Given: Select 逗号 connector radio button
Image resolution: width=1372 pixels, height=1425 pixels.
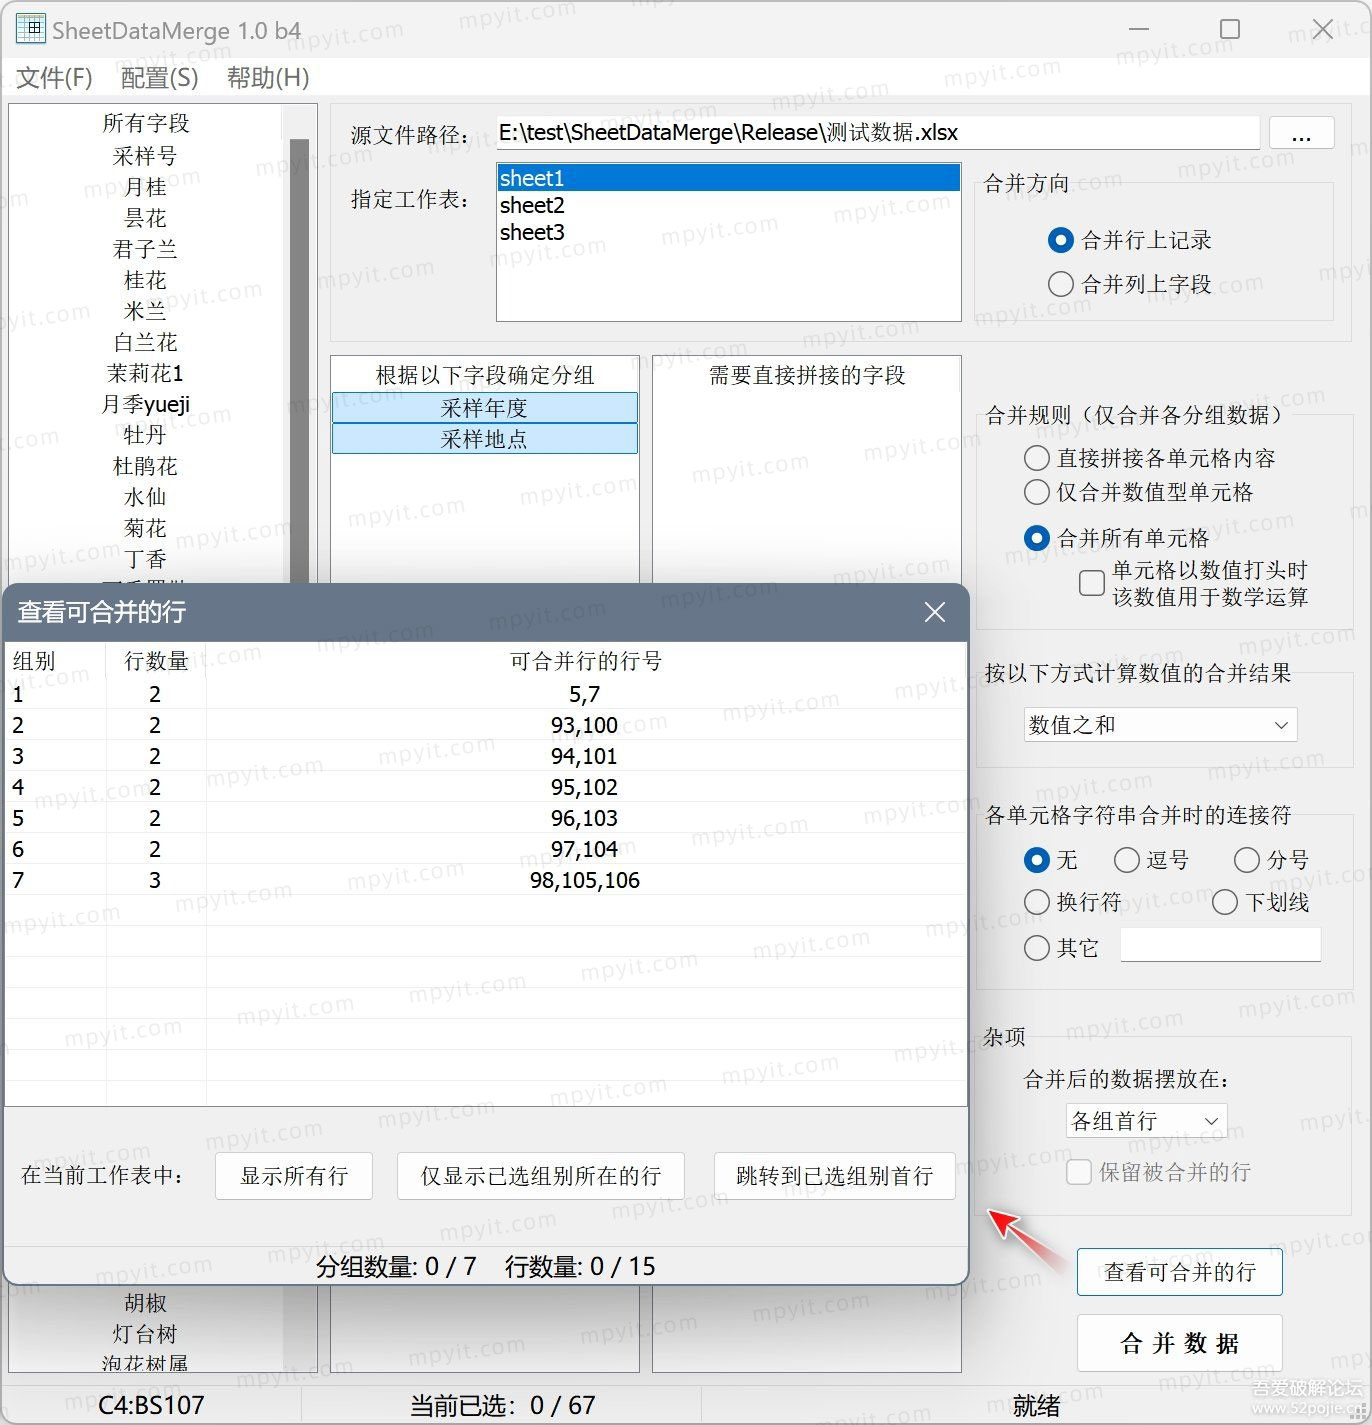Looking at the screenshot, I should (1151, 860).
